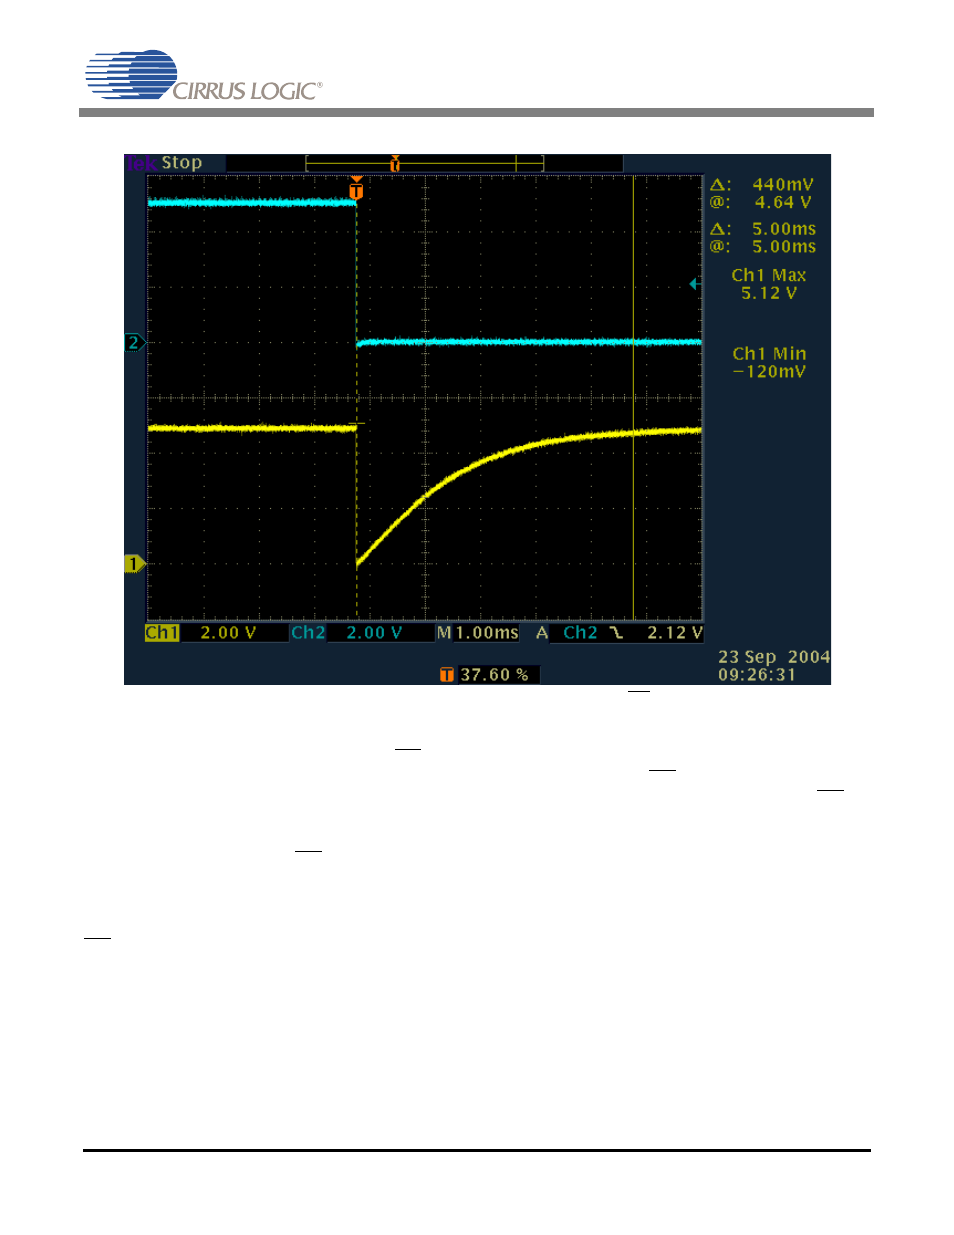
Task: Select the channel 2 ground marker
Action: (x=134, y=343)
